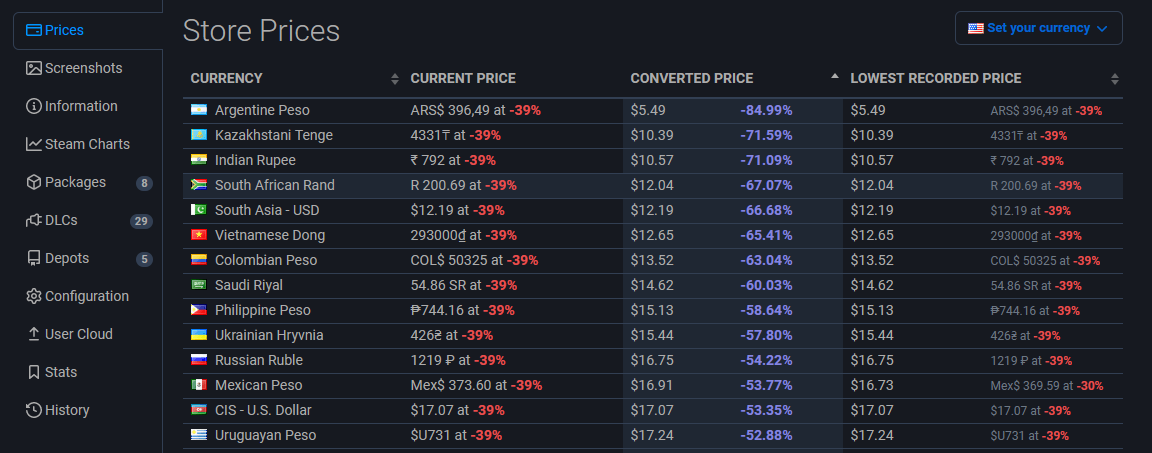Viewport: 1152px width, 453px height.
Task: Click the Indian Rupee flag icon
Action: click(x=198, y=161)
